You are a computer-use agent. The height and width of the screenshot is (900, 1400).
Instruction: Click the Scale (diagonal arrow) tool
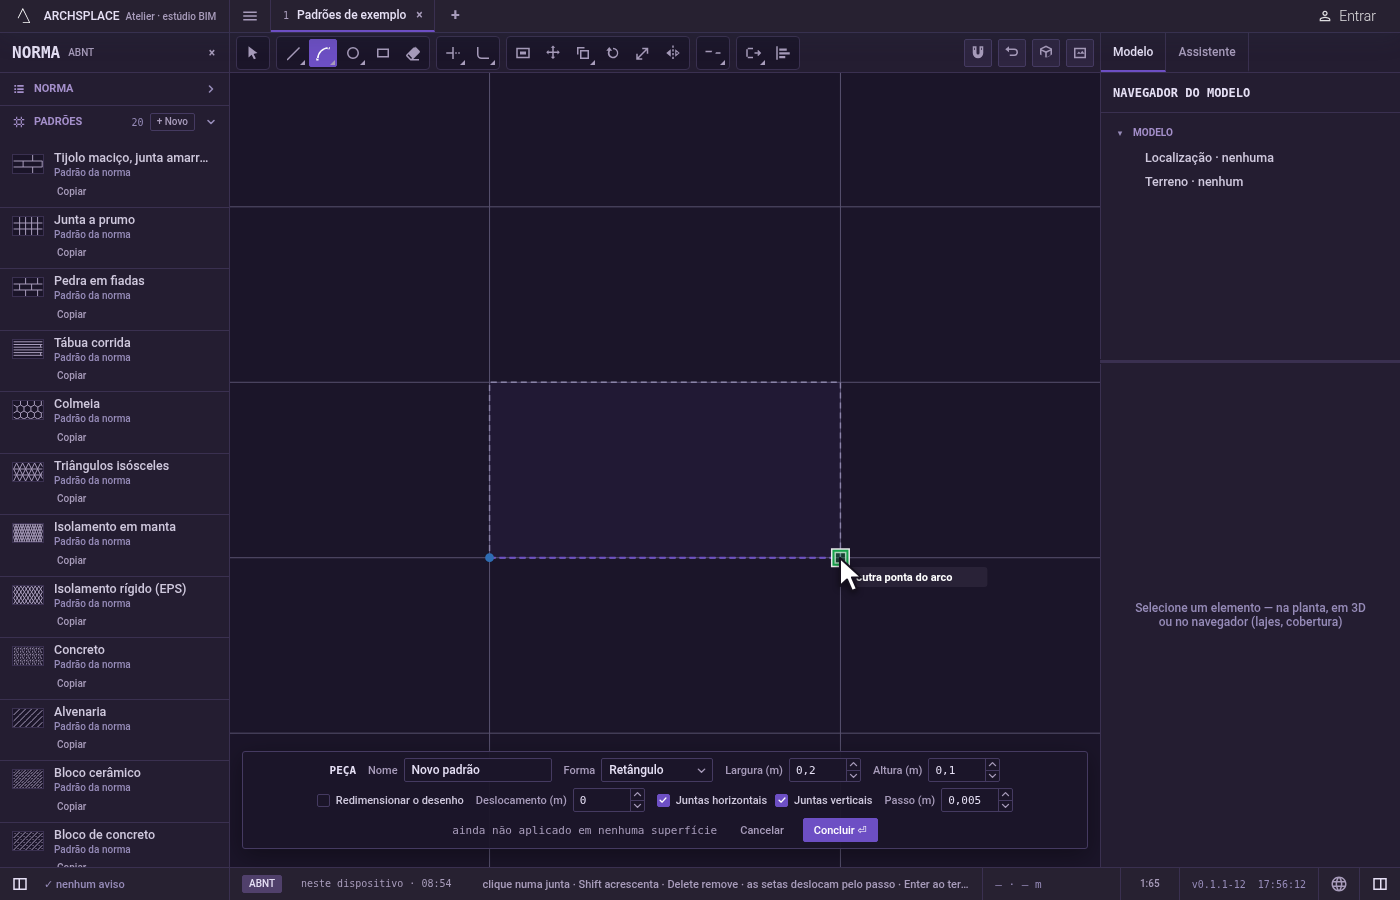643,53
